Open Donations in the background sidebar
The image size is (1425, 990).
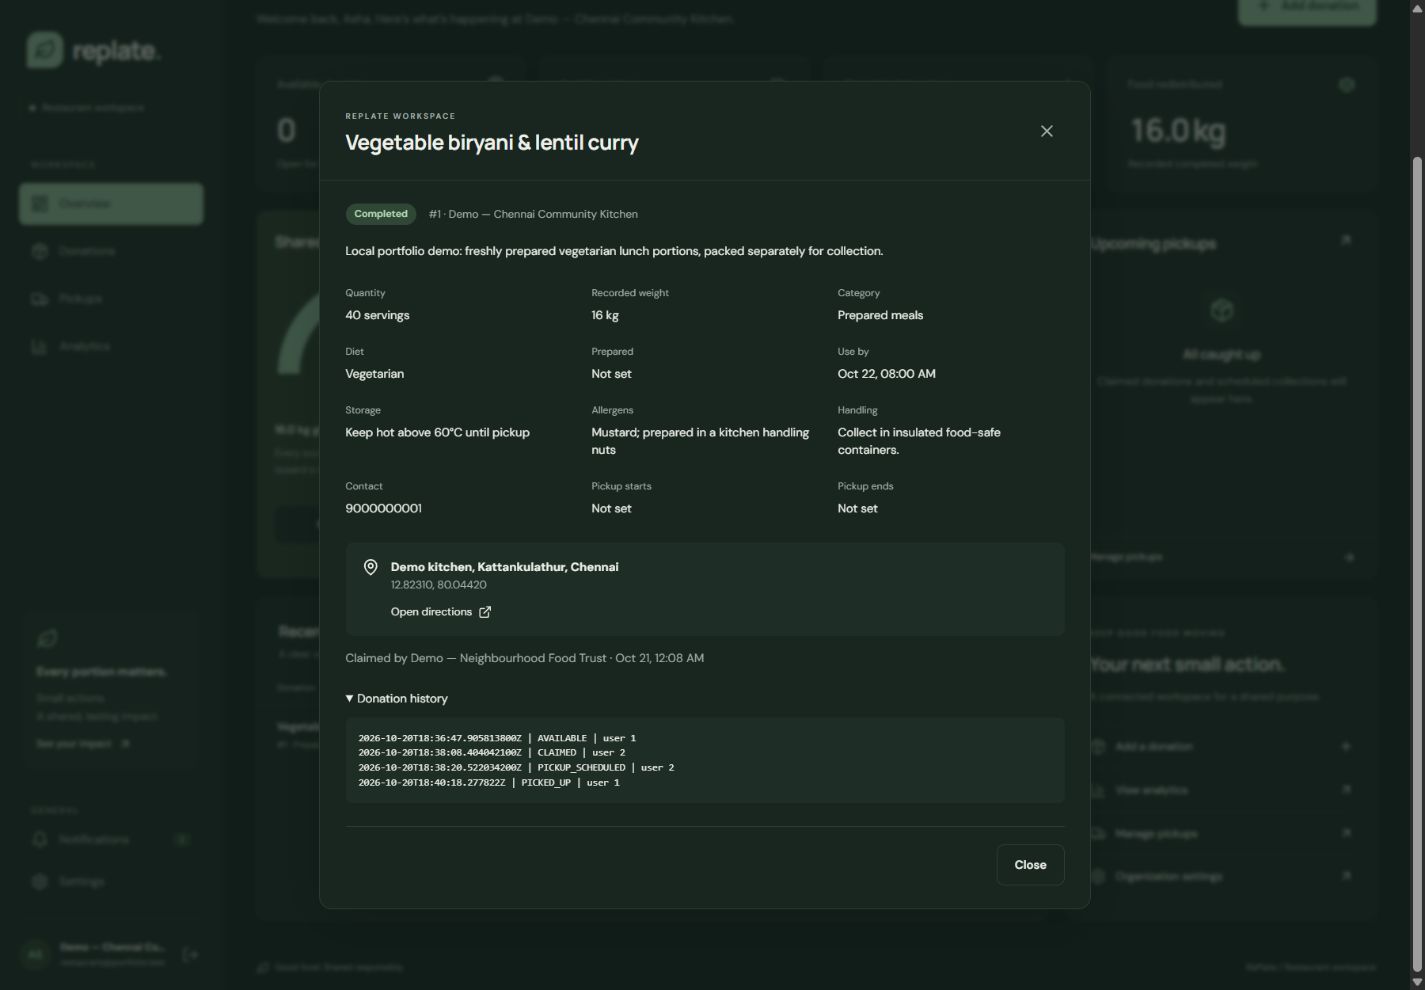(x=111, y=251)
